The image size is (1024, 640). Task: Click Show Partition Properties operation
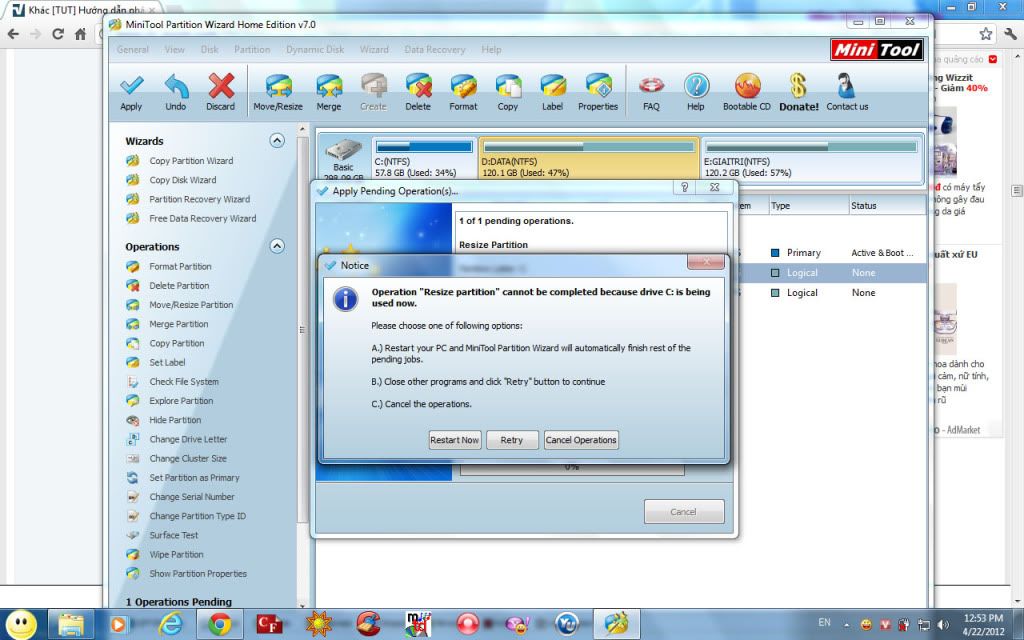[x=198, y=573]
